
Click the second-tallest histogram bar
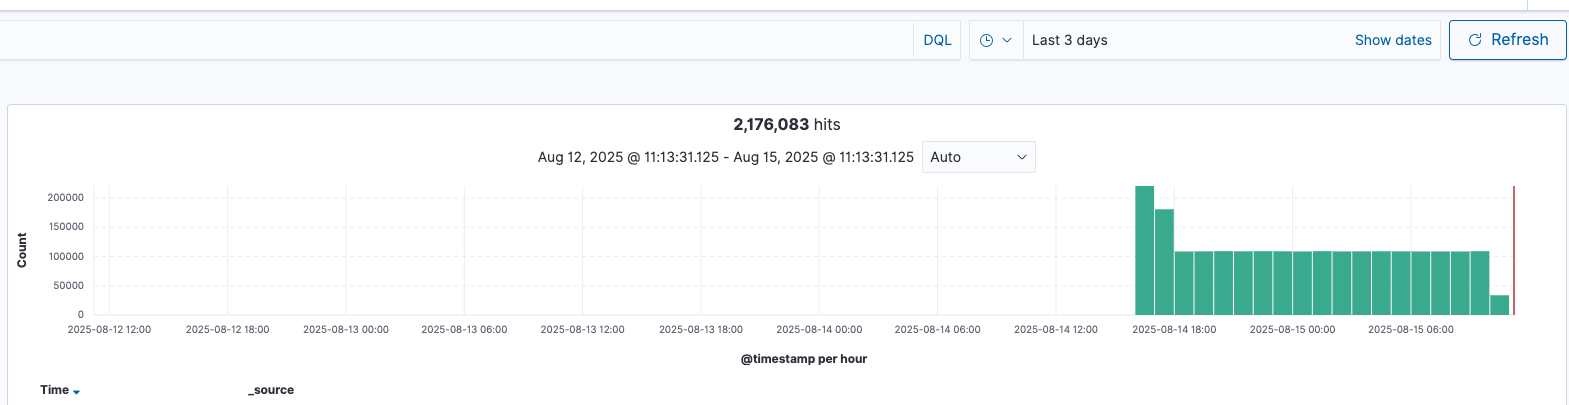point(1164,262)
